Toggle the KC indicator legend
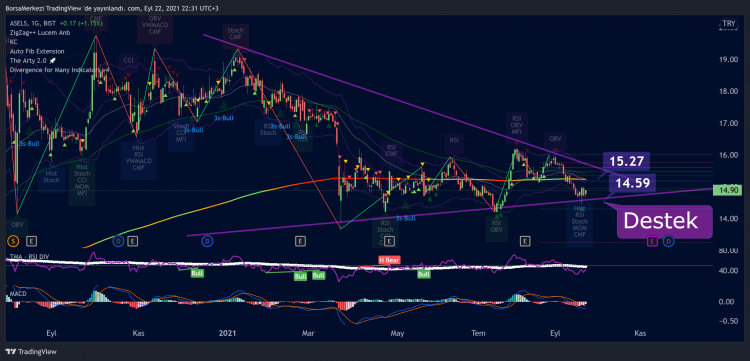 point(13,42)
